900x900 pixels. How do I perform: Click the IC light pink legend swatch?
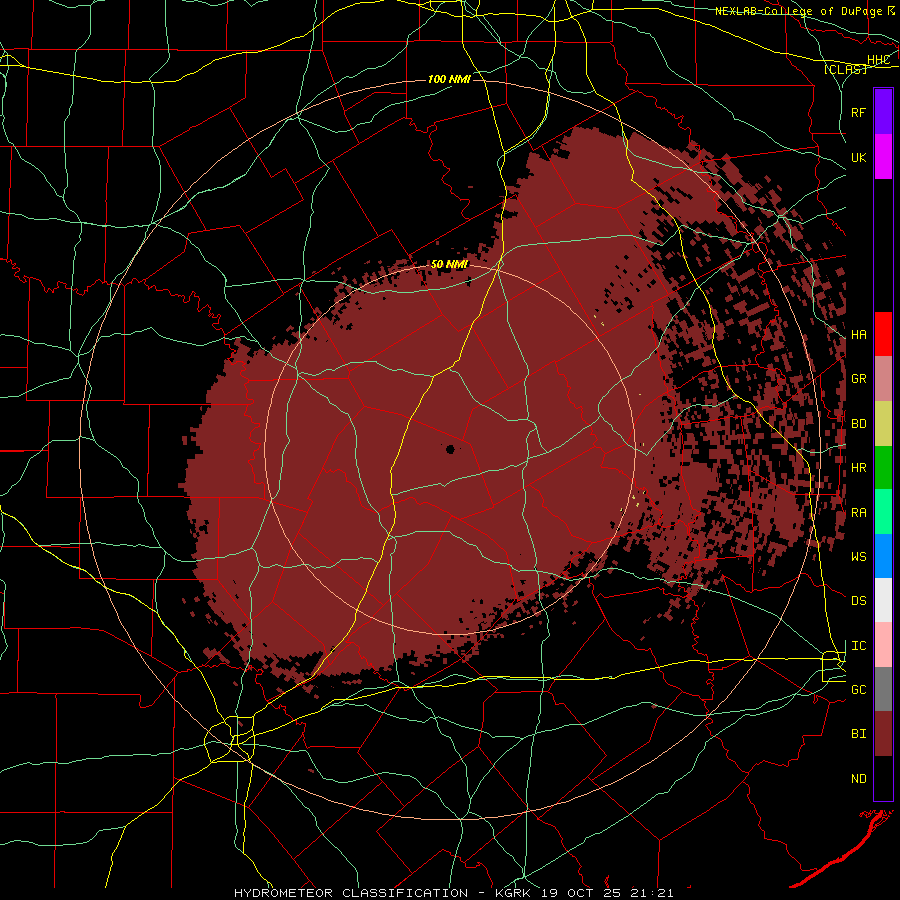pos(883,645)
